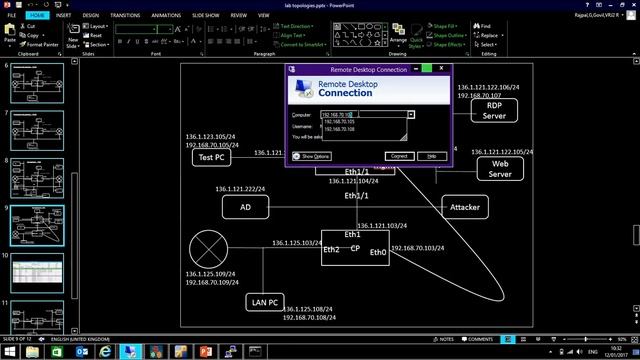Open the INSERT tab
The height and width of the screenshot is (360, 640).
63,16
